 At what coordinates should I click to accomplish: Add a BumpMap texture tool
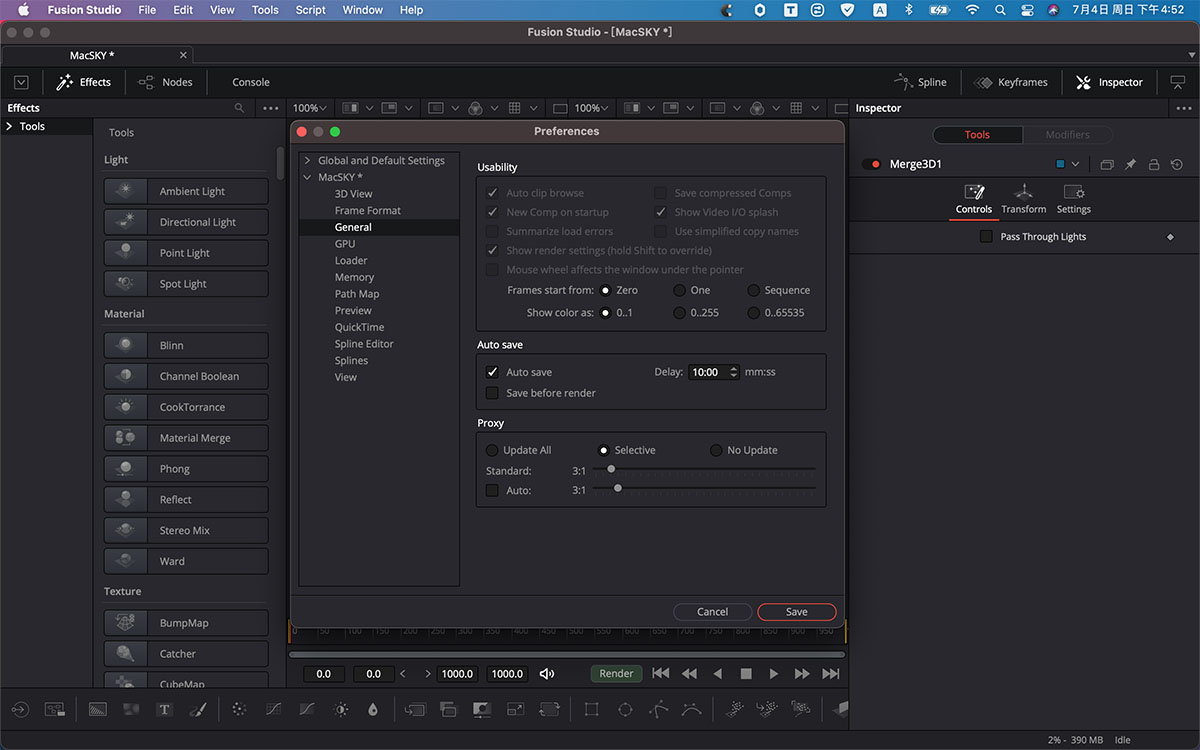pyautogui.click(x=186, y=623)
